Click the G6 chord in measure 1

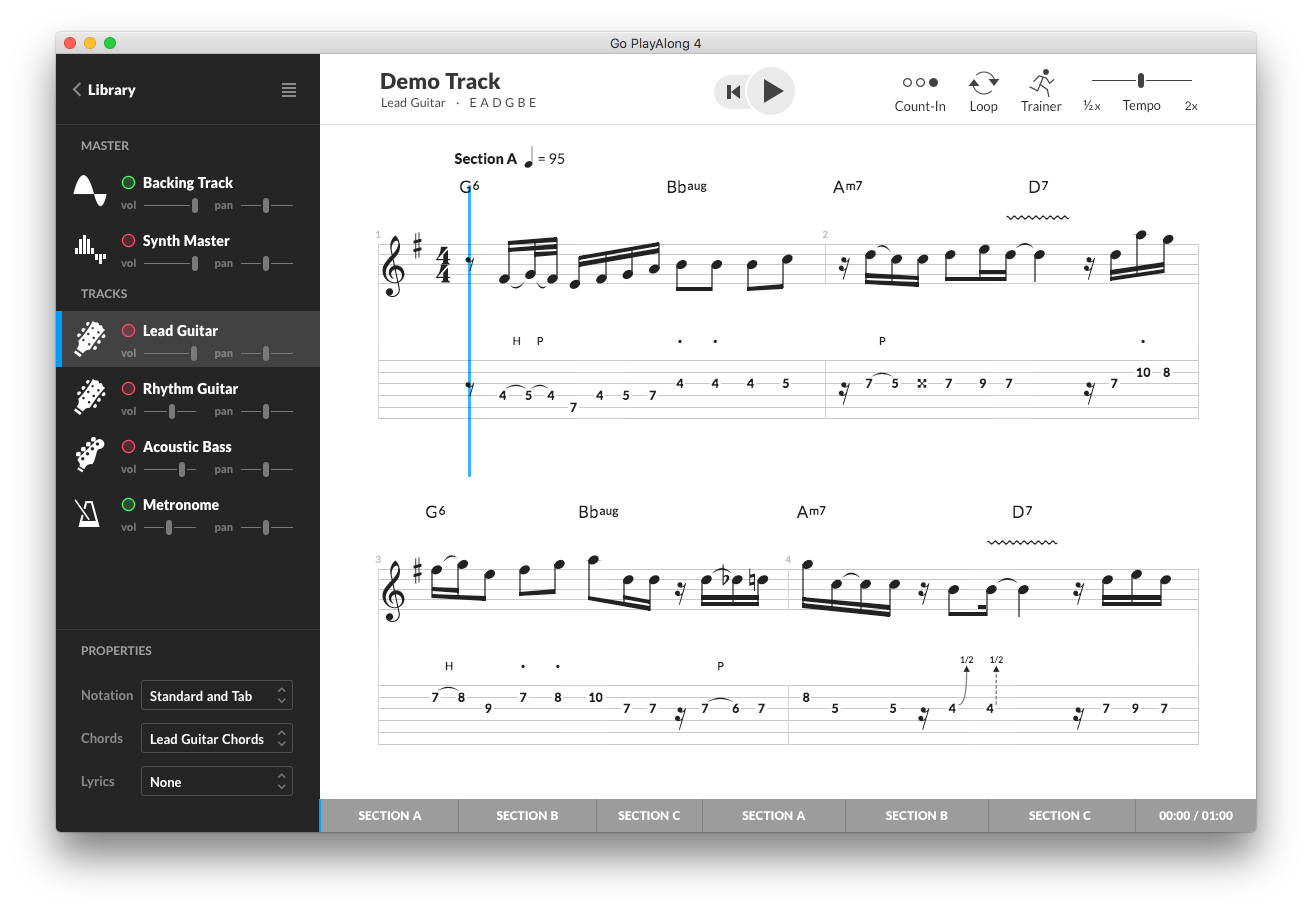[x=469, y=187]
